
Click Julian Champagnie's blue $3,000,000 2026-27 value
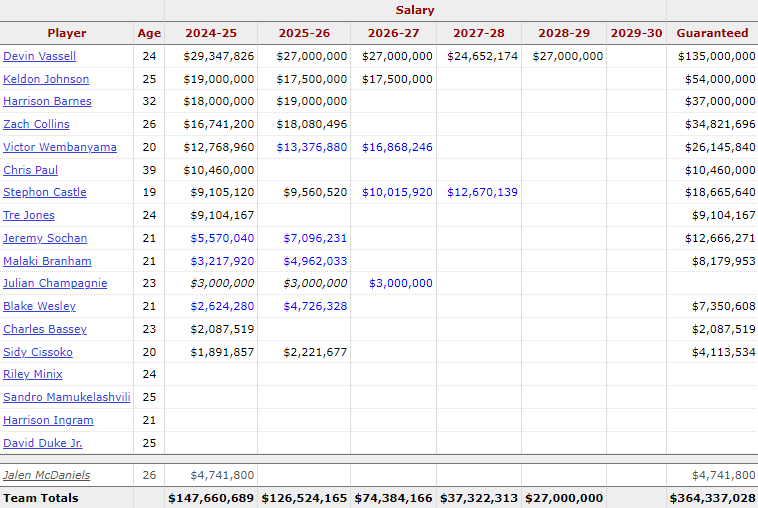[401, 283]
